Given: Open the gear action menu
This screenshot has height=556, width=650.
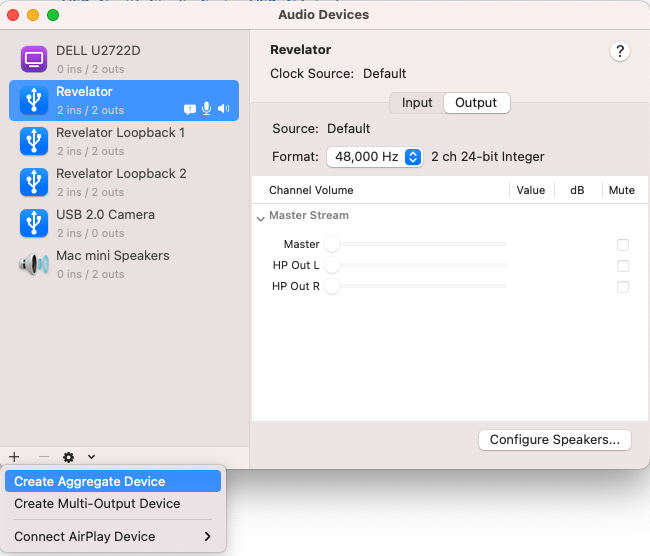Looking at the screenshot, I should (68, 457).
